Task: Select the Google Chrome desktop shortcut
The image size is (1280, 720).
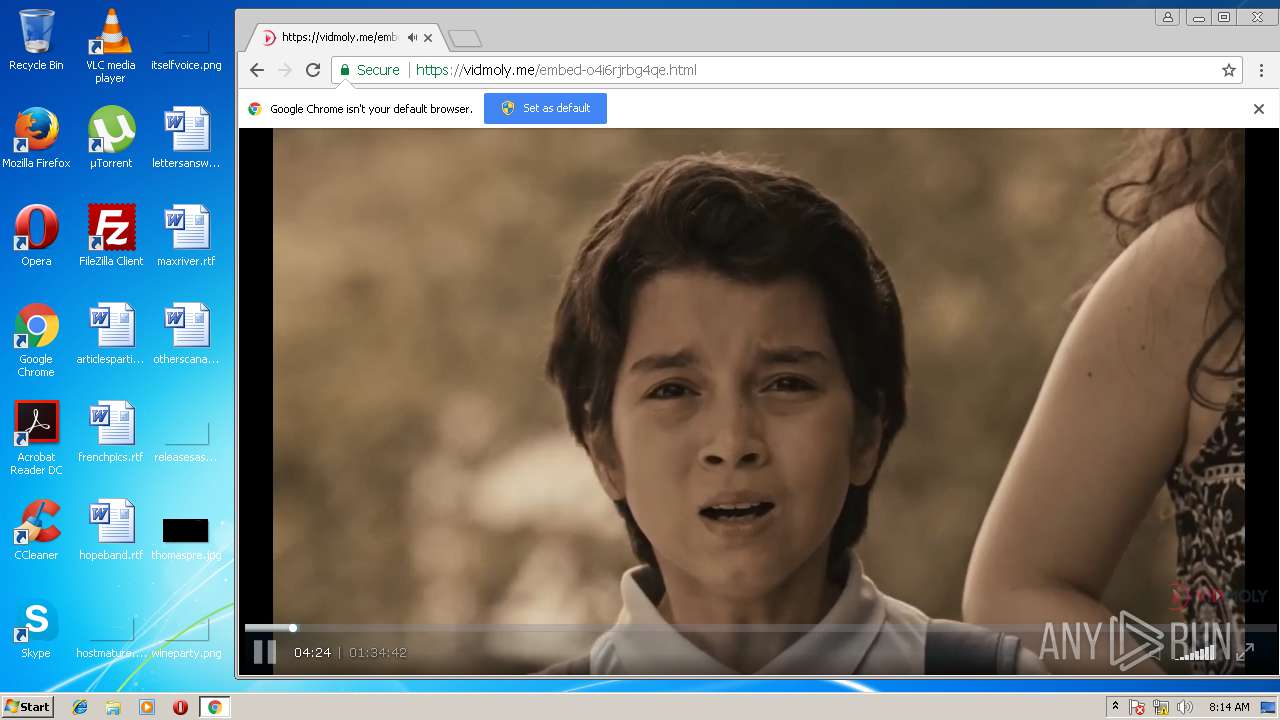Action: pyautogui.click(x=36, y=340)
